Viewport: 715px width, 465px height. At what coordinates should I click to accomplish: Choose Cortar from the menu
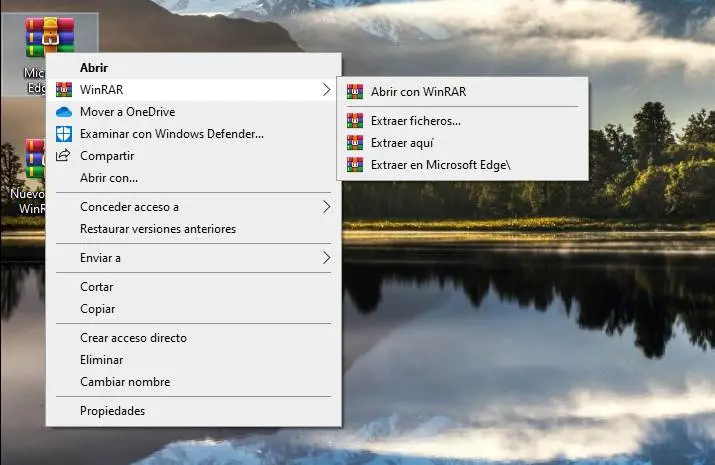194,287
